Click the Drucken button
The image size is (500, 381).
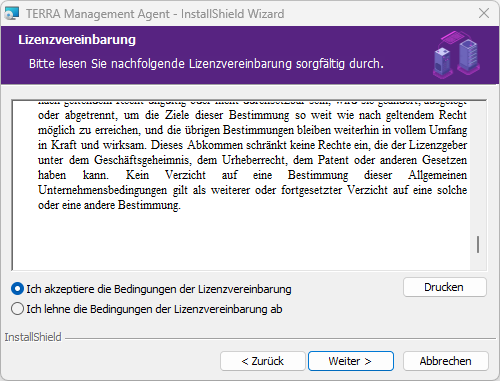tap(445, 287)
